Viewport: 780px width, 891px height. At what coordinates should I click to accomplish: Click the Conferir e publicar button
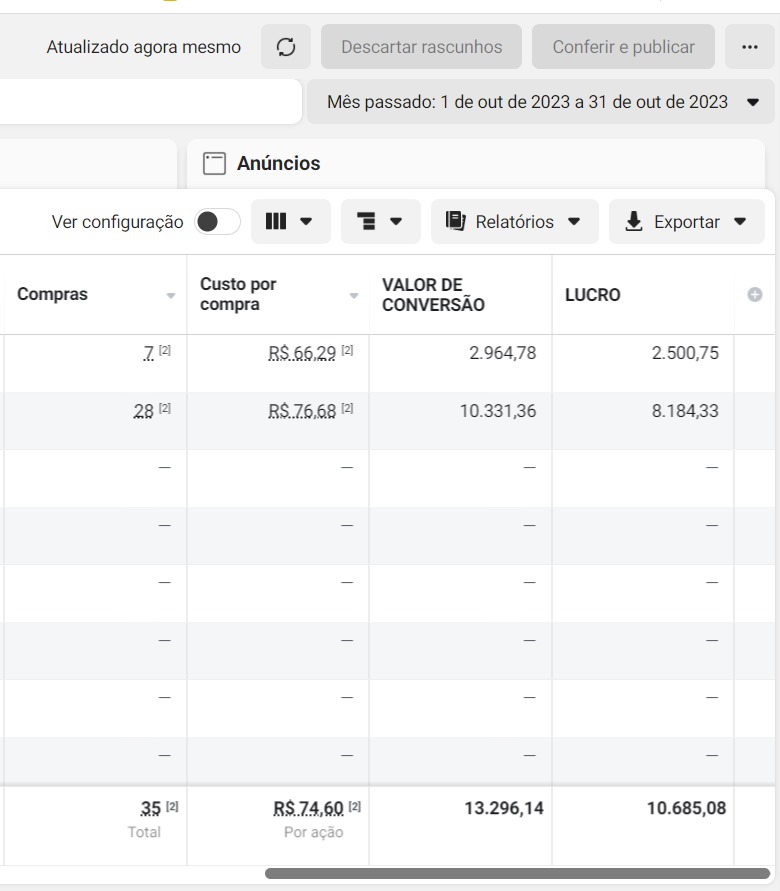tap(623, 47)
